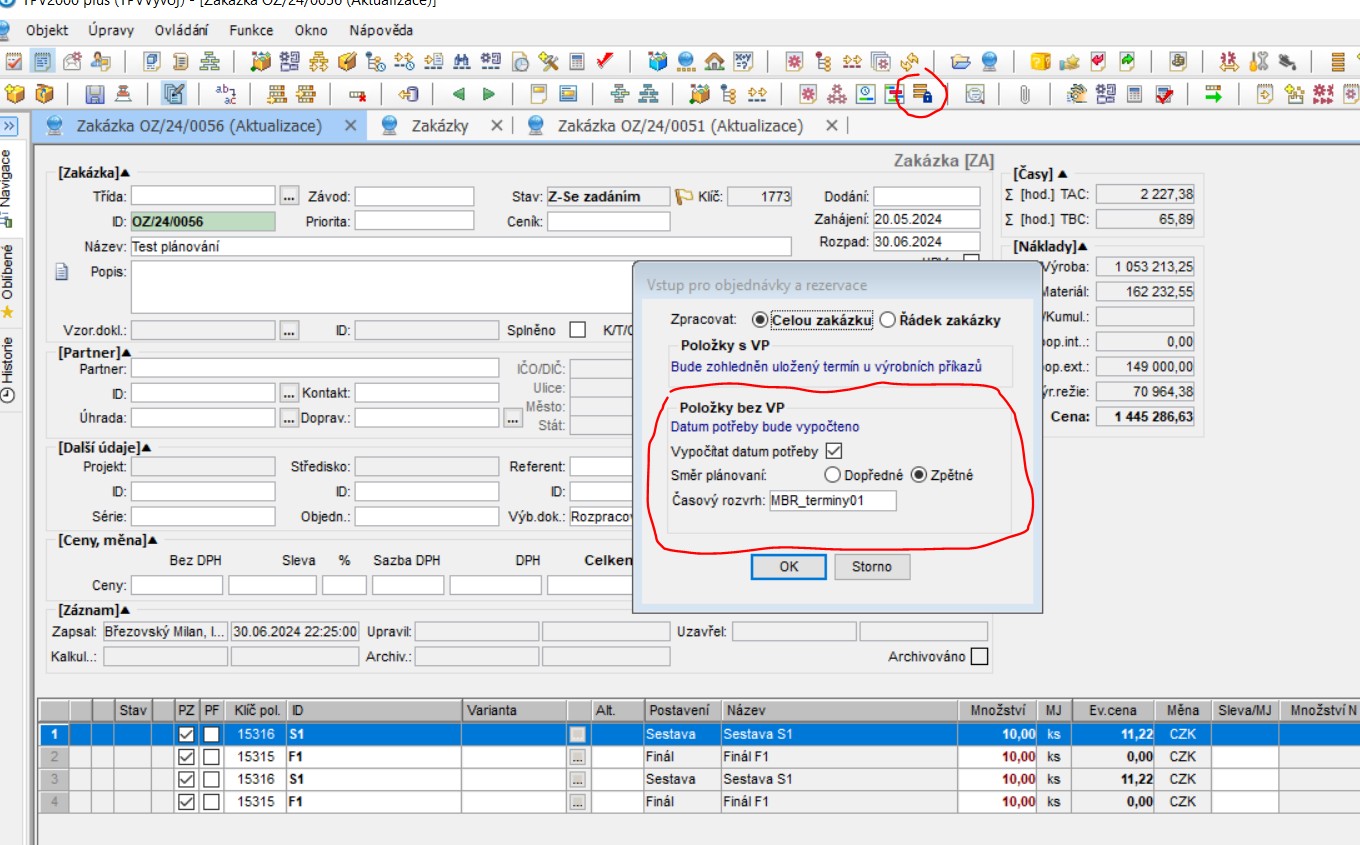Image resolution: width=1360 pixels, height=845 pixels.
Task: Open the Nápověda menu
Action: pyautogui.click(x=381, y=31)
